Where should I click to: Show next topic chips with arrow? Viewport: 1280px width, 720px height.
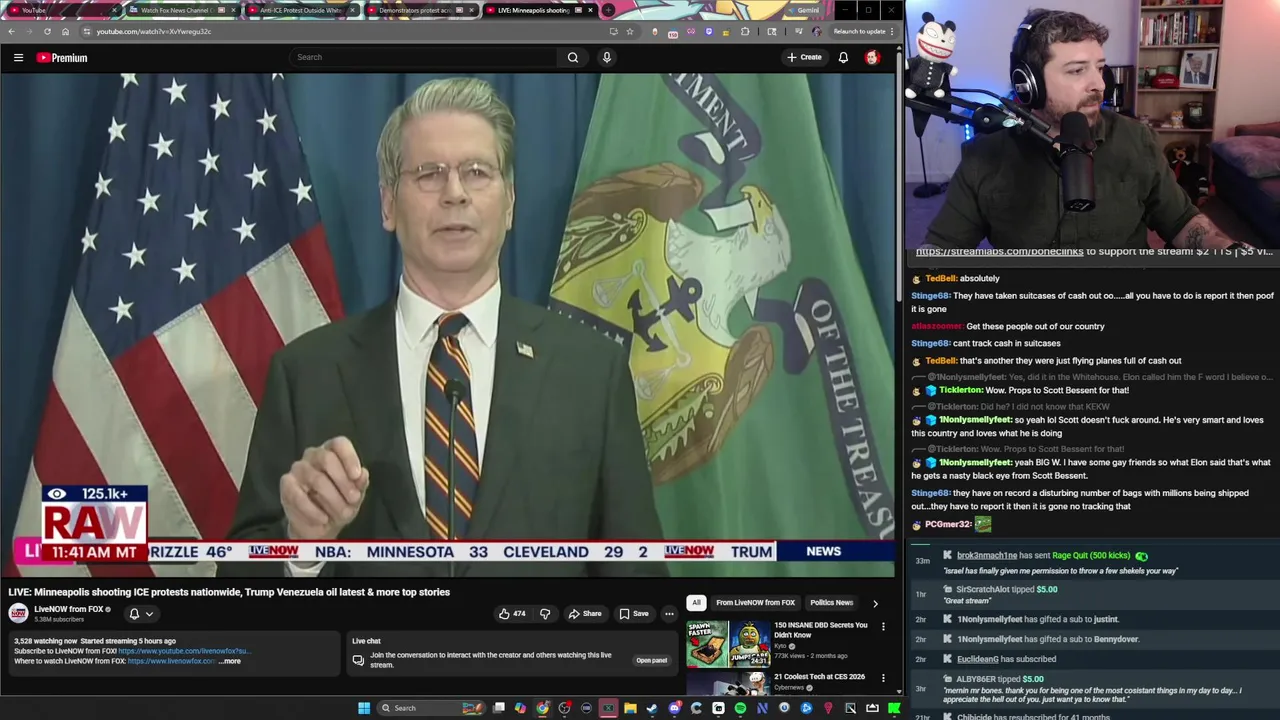[x=875, y=603]
